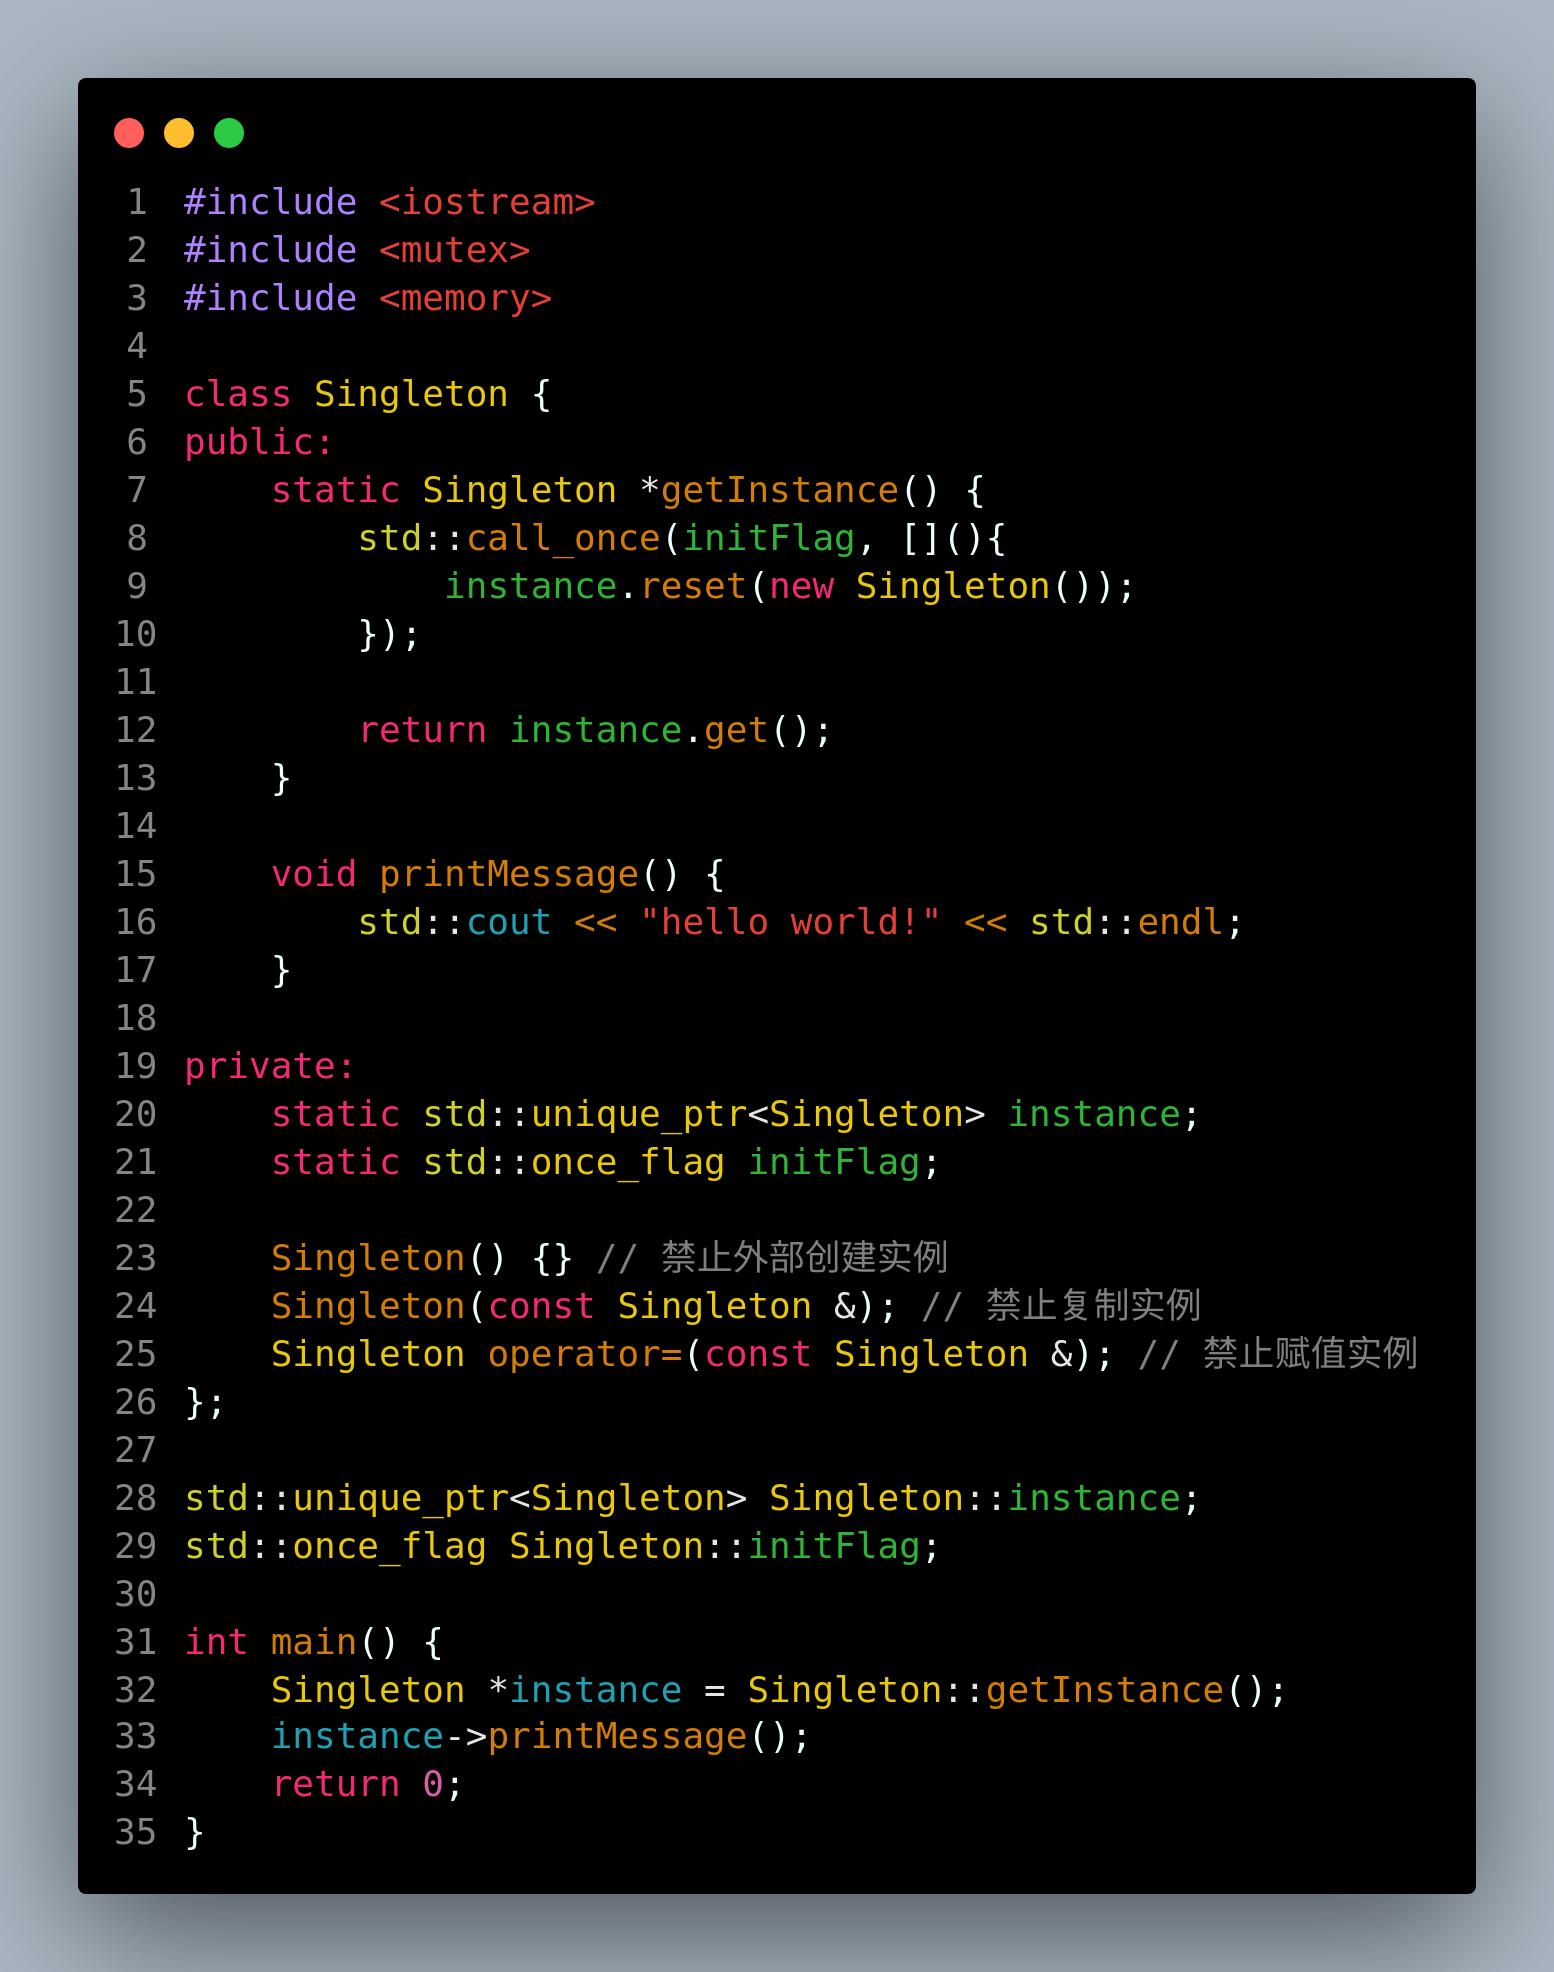Click the 'int' keyword on line 31
The height and width of the screenshot is (1972, 1554).
[x=216, y=1642]
